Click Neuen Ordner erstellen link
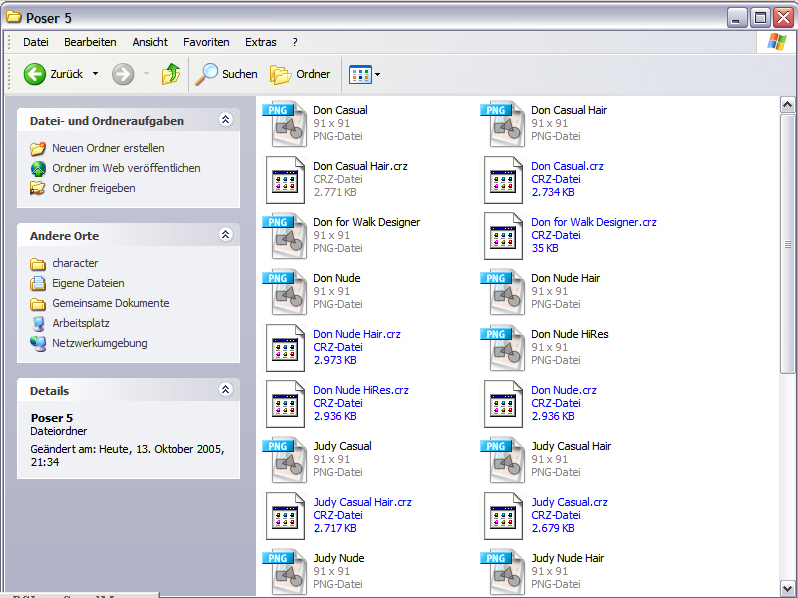Image resolution: width=798 pixels, height=598 pixels. pyautogui.click(x=108, y=149)
